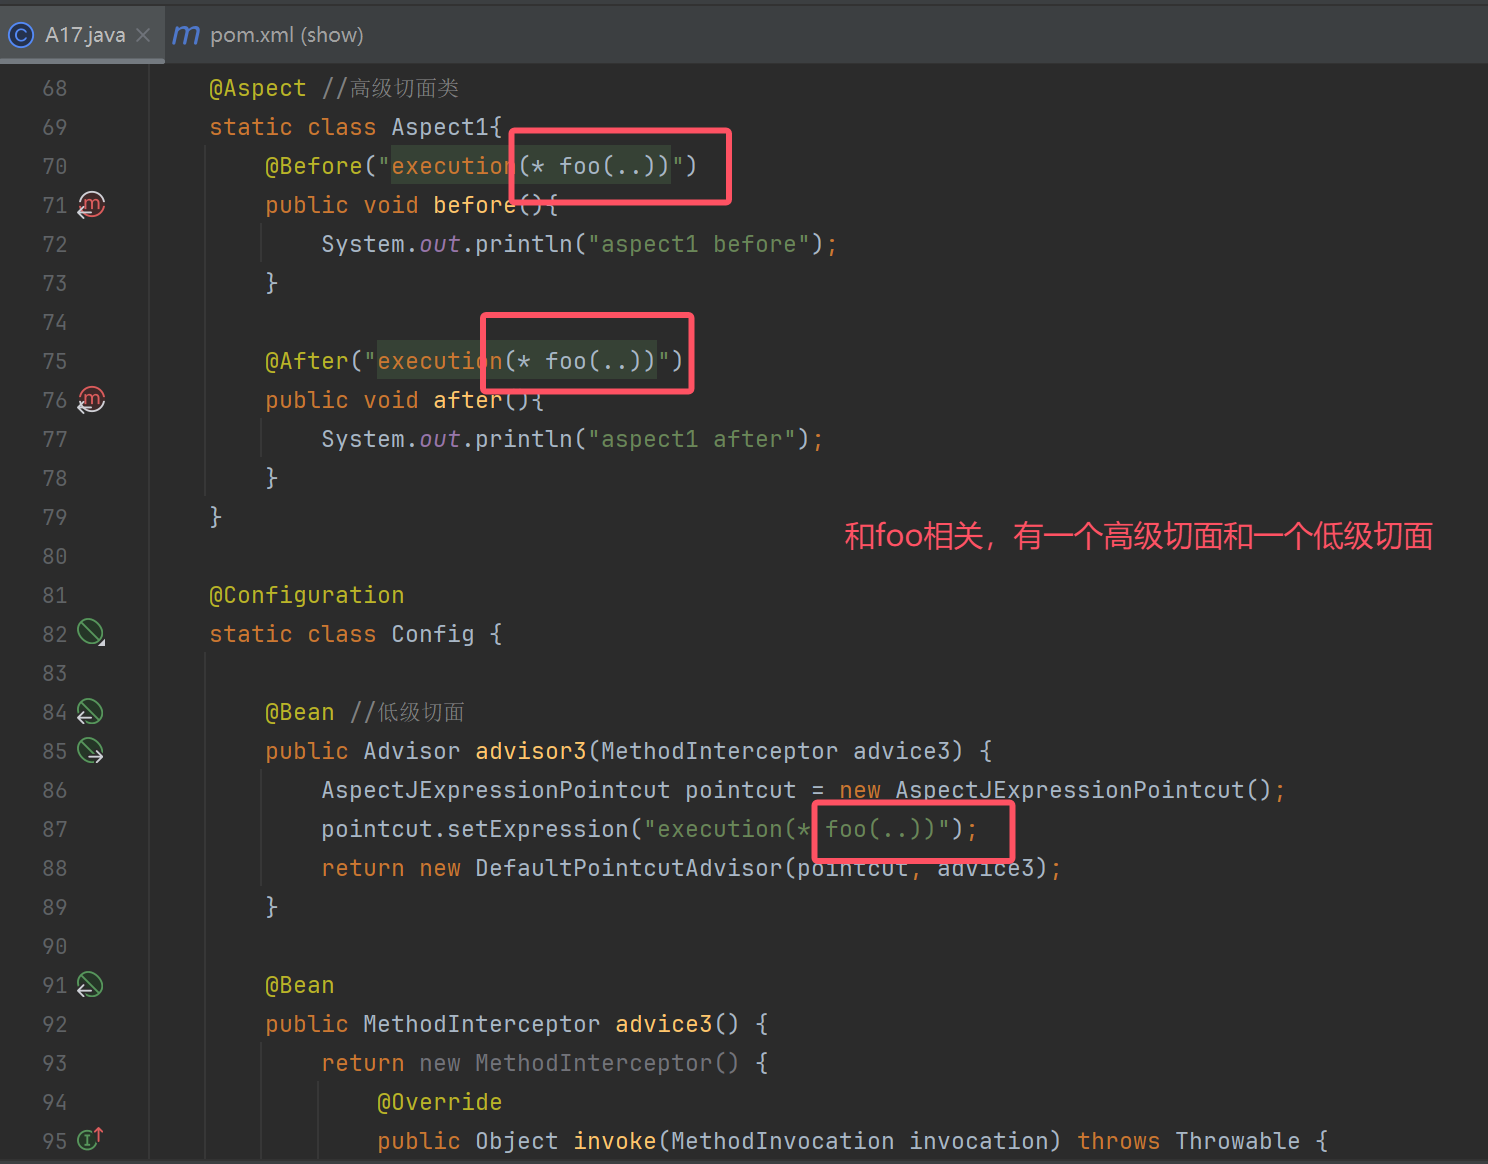This screenshot has width=1488, height=1164.
Task: Click the println call on line 72
Action: click(x=524, y=244)
